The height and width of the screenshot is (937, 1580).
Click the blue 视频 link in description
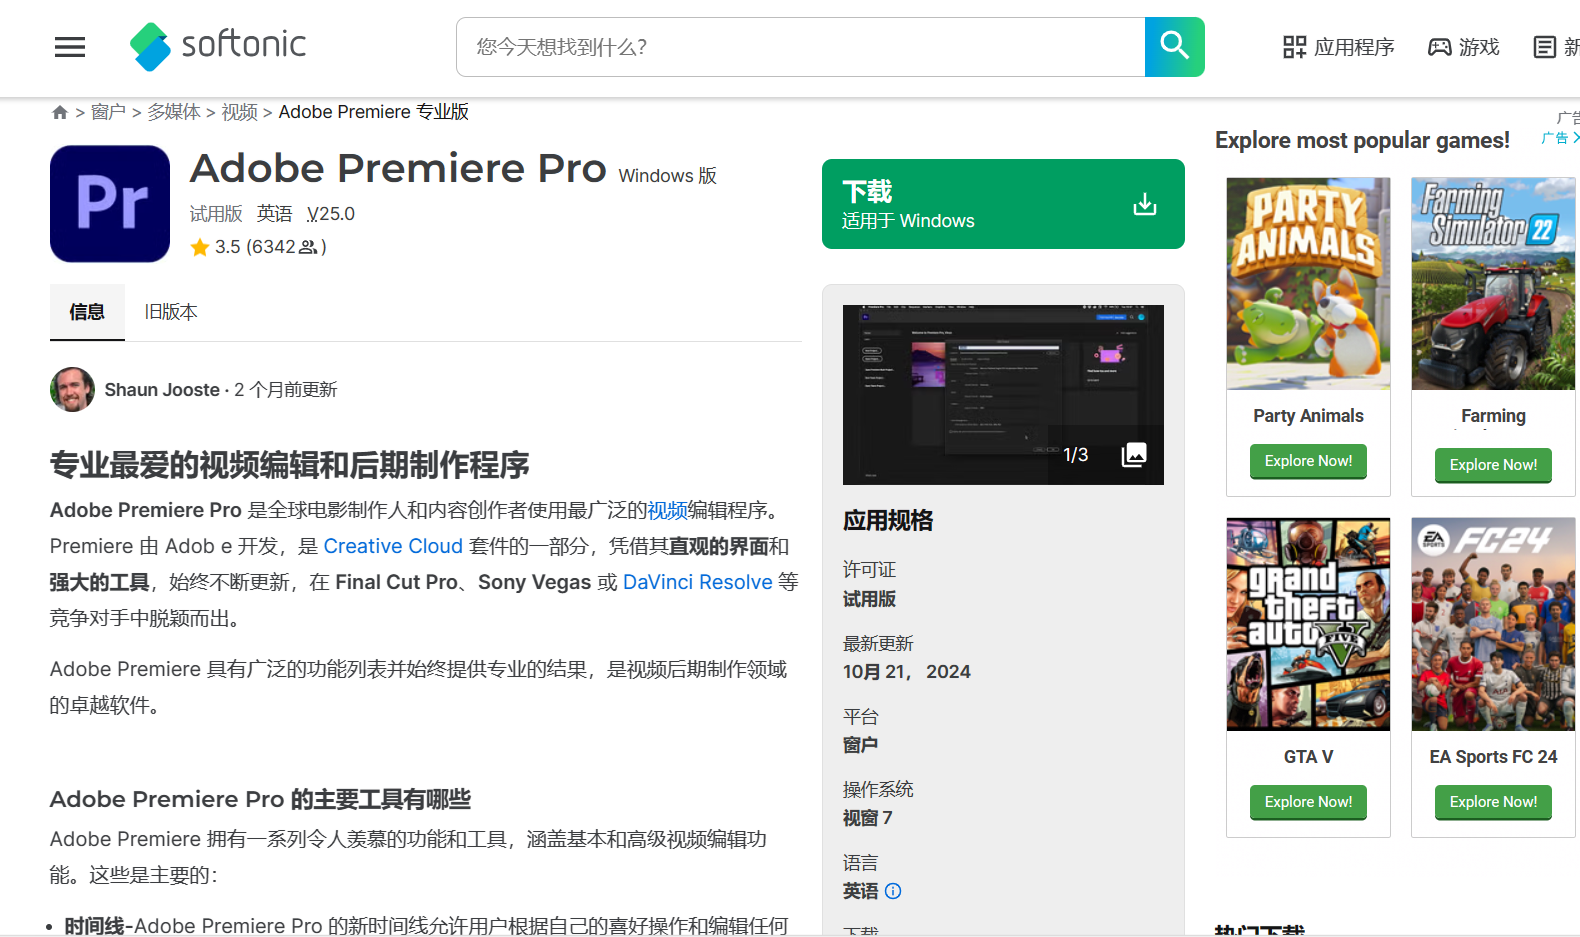click(x=667, y=510)
